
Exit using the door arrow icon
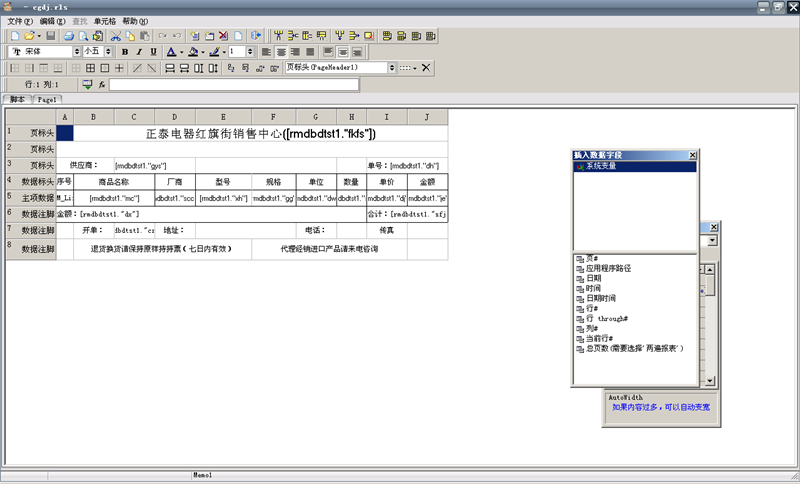256,36
